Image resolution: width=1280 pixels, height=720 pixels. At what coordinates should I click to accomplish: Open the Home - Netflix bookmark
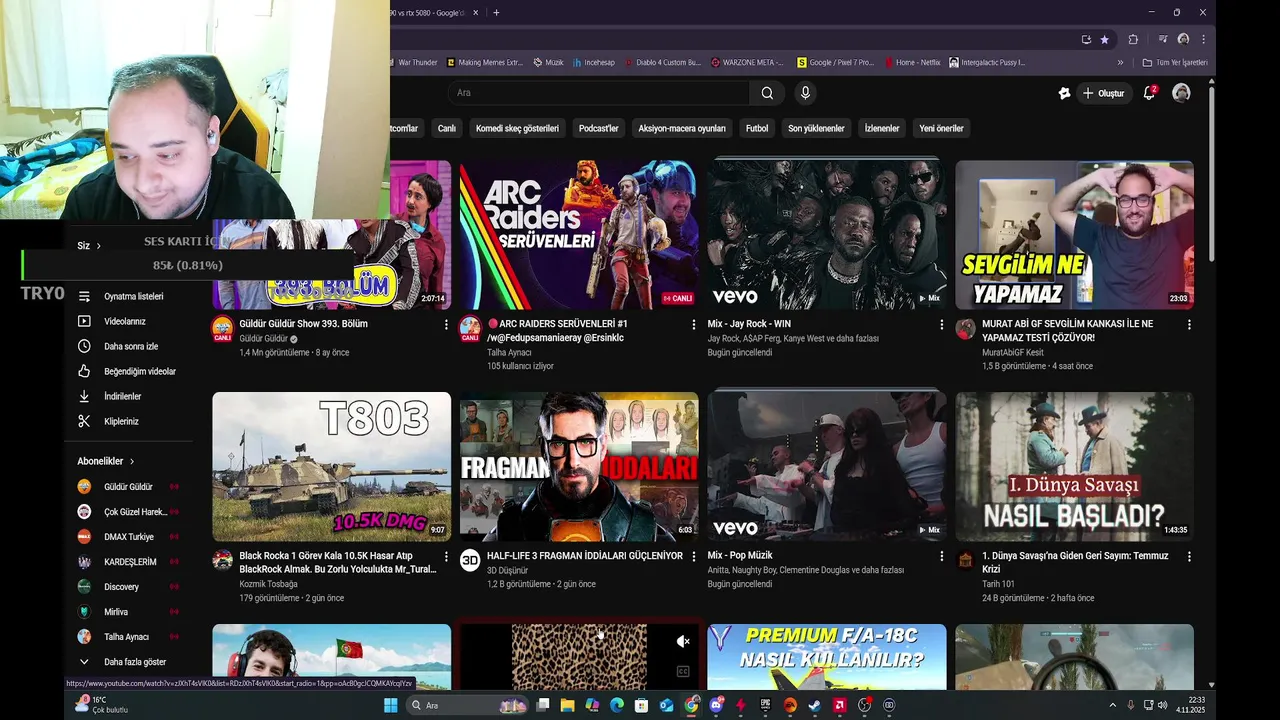click(x=912, y=62)
